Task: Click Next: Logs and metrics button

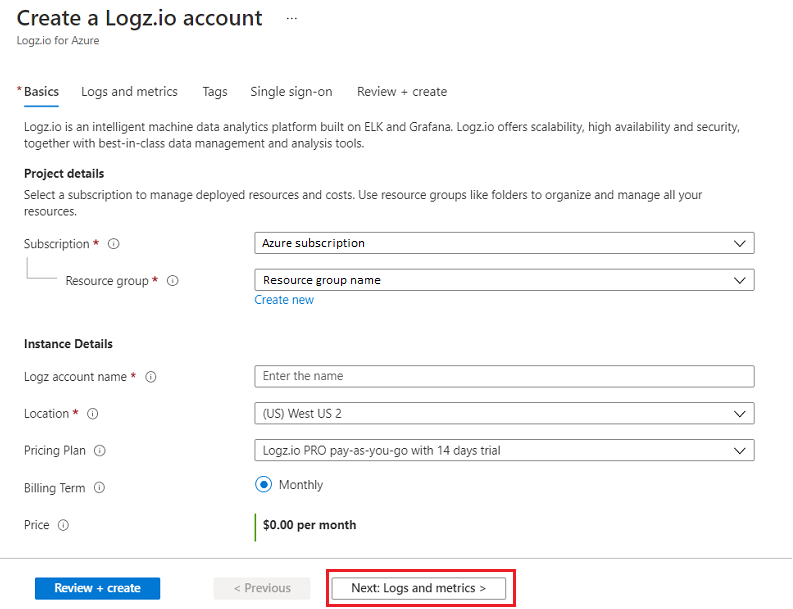Action: (418, 588)
